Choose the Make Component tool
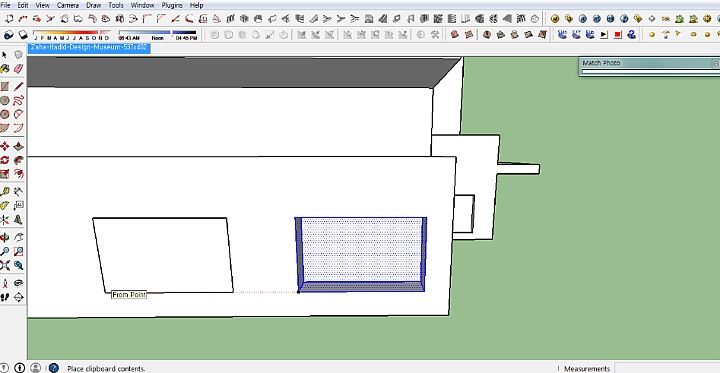The width and height of the screenshot is (720, 373). pos(18,55)
